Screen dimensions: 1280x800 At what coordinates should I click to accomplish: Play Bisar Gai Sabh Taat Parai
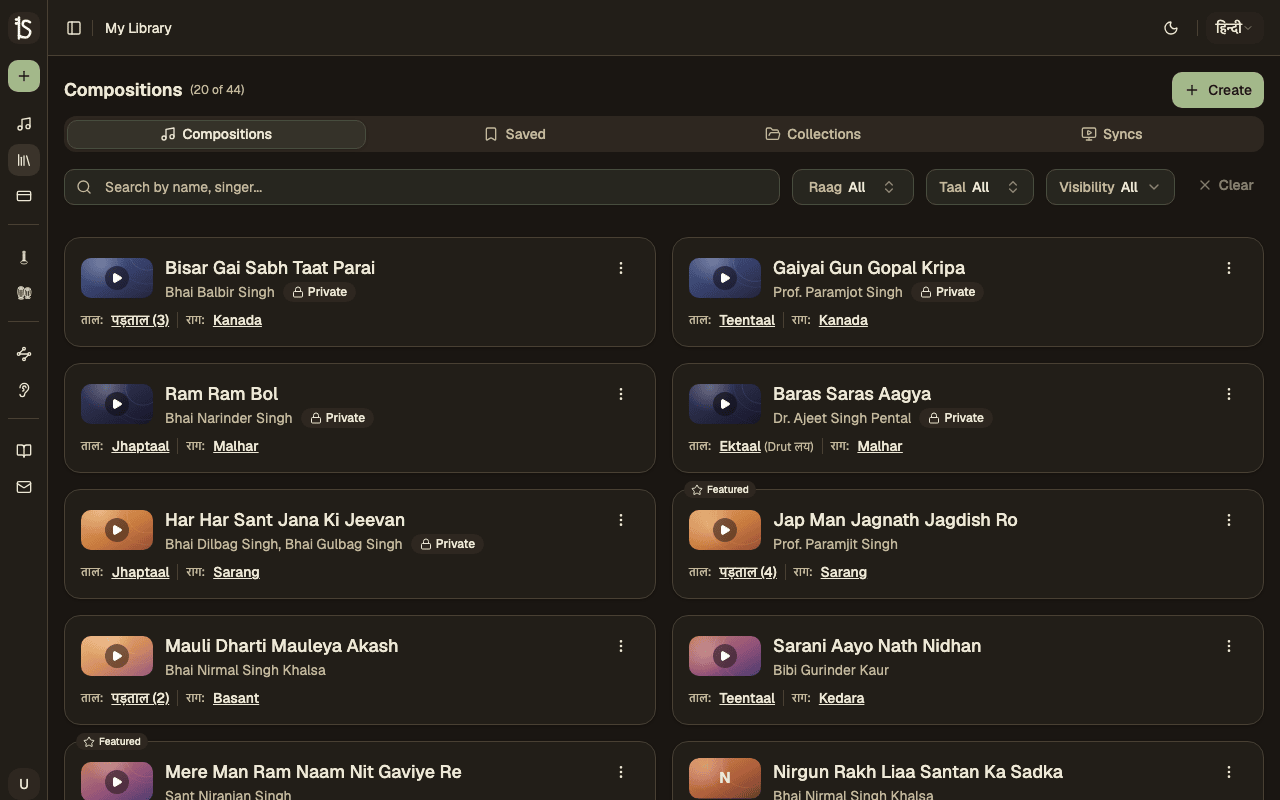point(117,278)
